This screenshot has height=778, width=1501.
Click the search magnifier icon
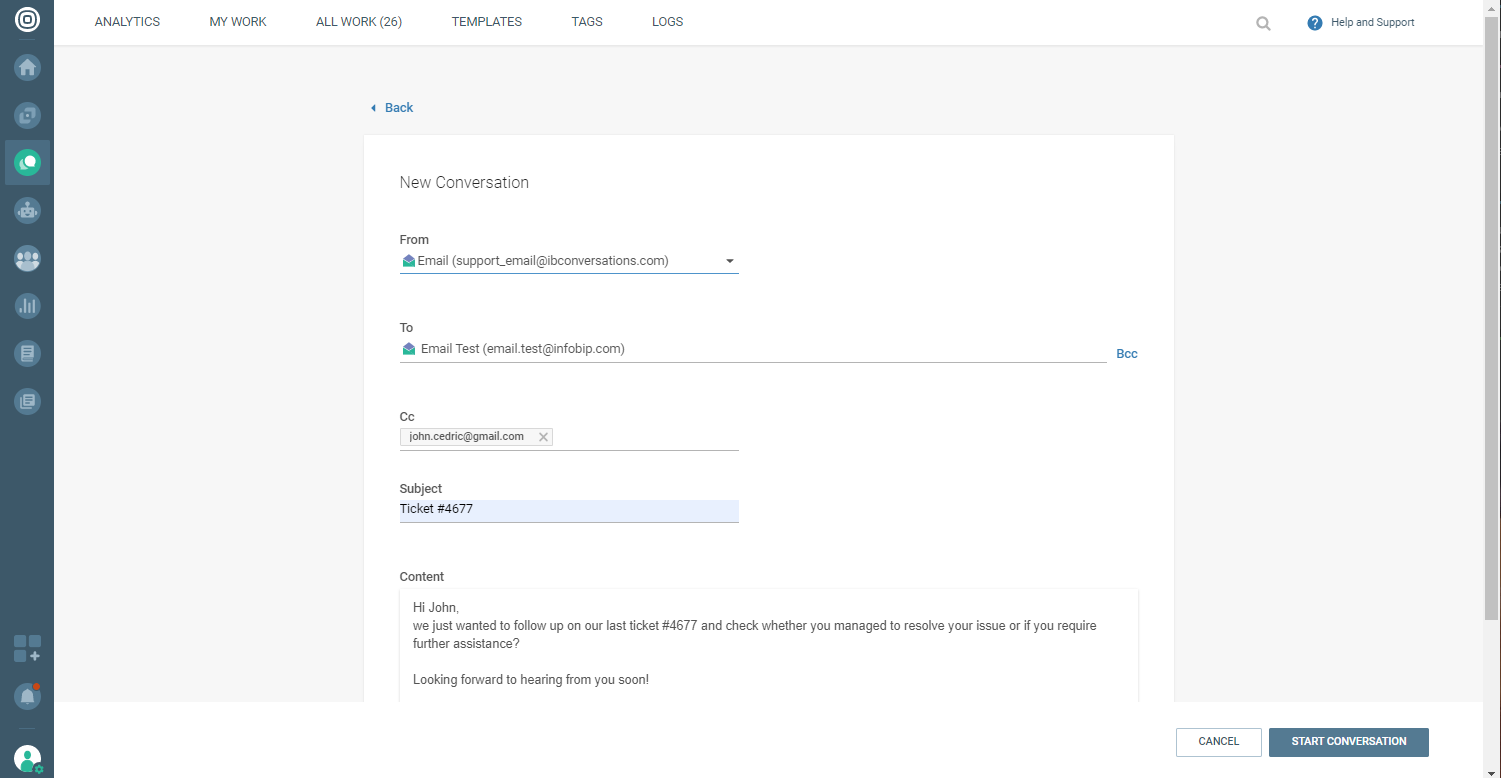(x=1263, y=23)
